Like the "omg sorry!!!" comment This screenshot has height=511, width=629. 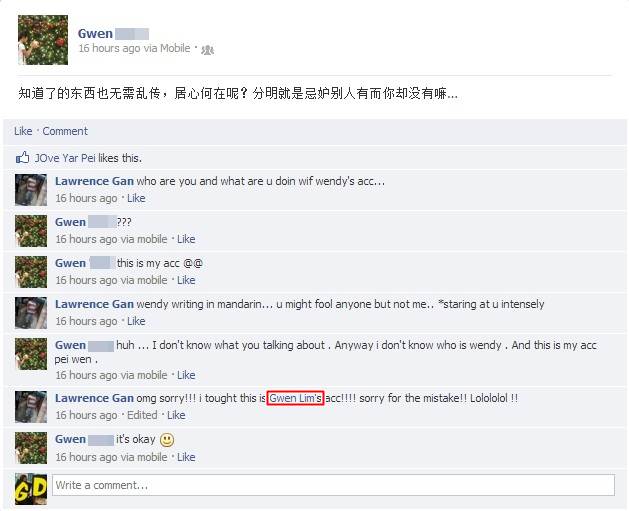click(176, 415)
